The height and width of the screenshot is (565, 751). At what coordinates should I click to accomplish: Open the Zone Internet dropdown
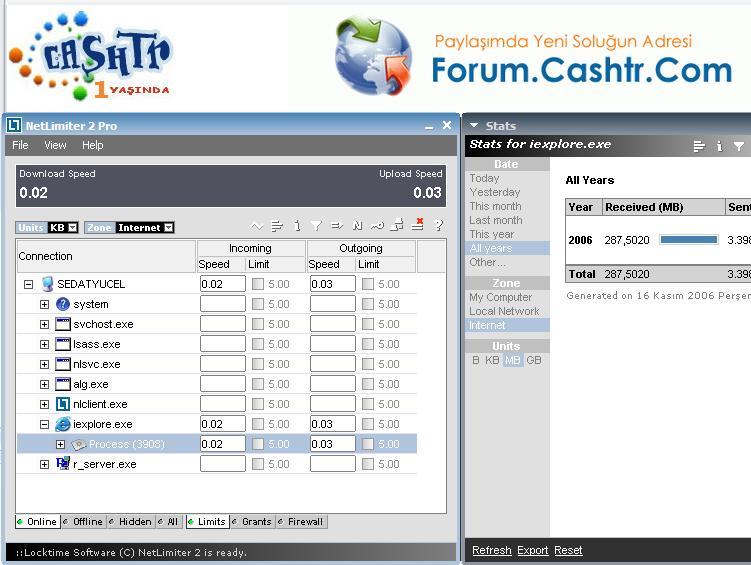(169, 228)
